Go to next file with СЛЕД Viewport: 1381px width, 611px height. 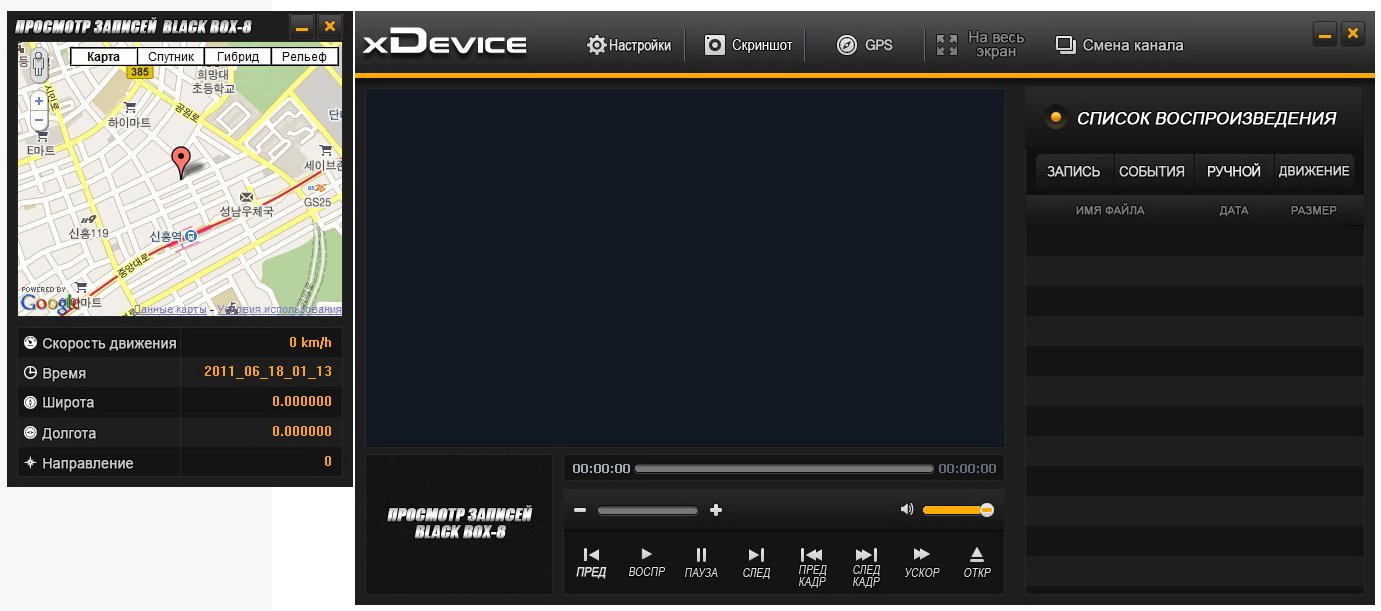coord(756,562)
